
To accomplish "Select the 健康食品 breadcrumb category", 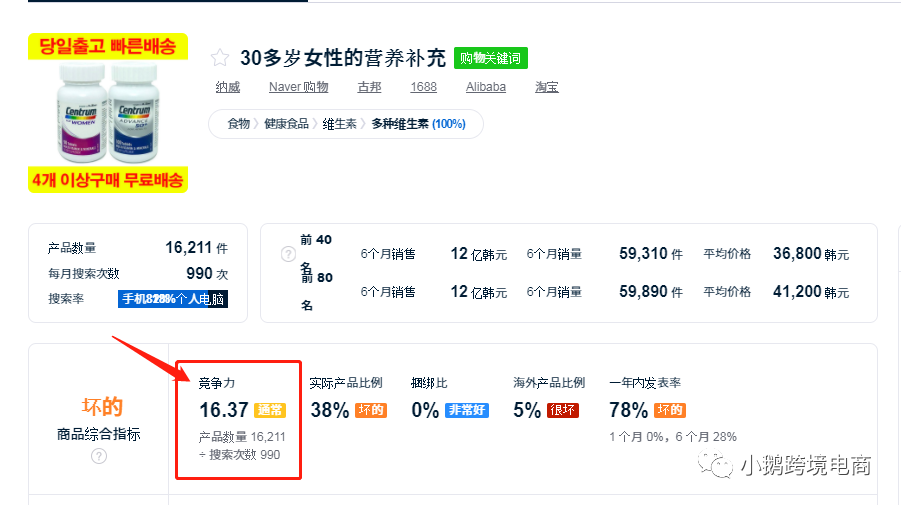I will point(286,124).
